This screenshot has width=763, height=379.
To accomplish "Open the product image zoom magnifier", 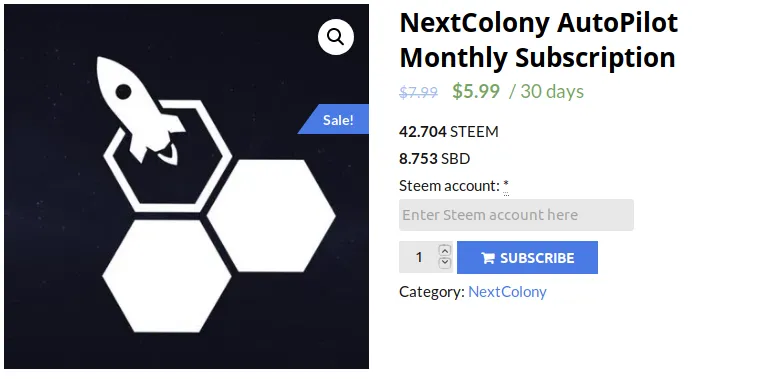I will click(336, 36).
